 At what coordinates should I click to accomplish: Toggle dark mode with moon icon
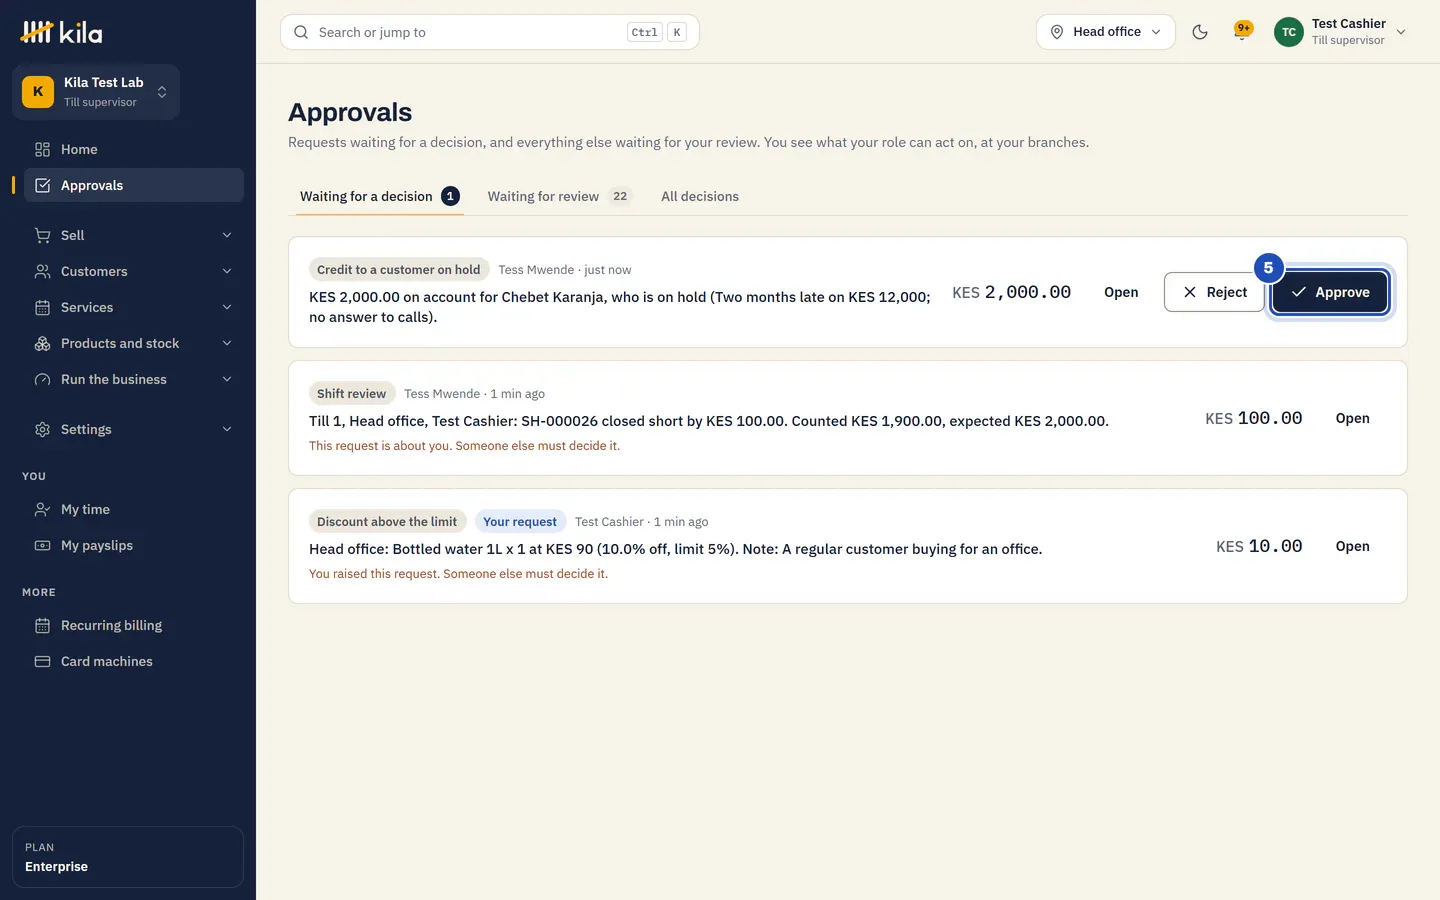pos(1200,32)
